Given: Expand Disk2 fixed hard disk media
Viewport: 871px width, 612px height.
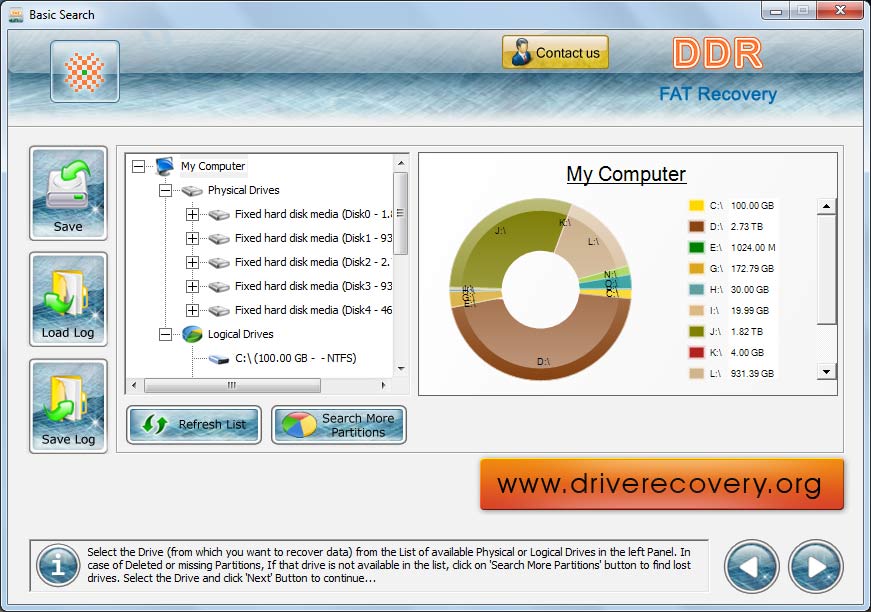Looking at the screenshot, I should [x=192, y=262].
